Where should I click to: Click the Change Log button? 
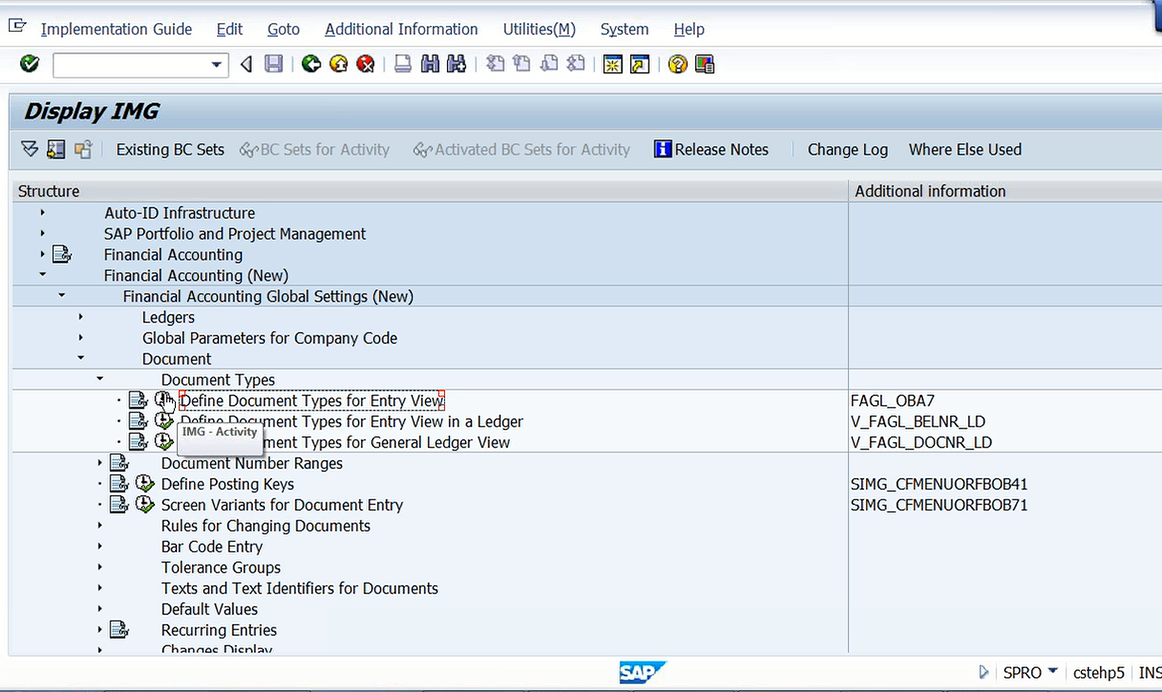click(x=847, y=150)
